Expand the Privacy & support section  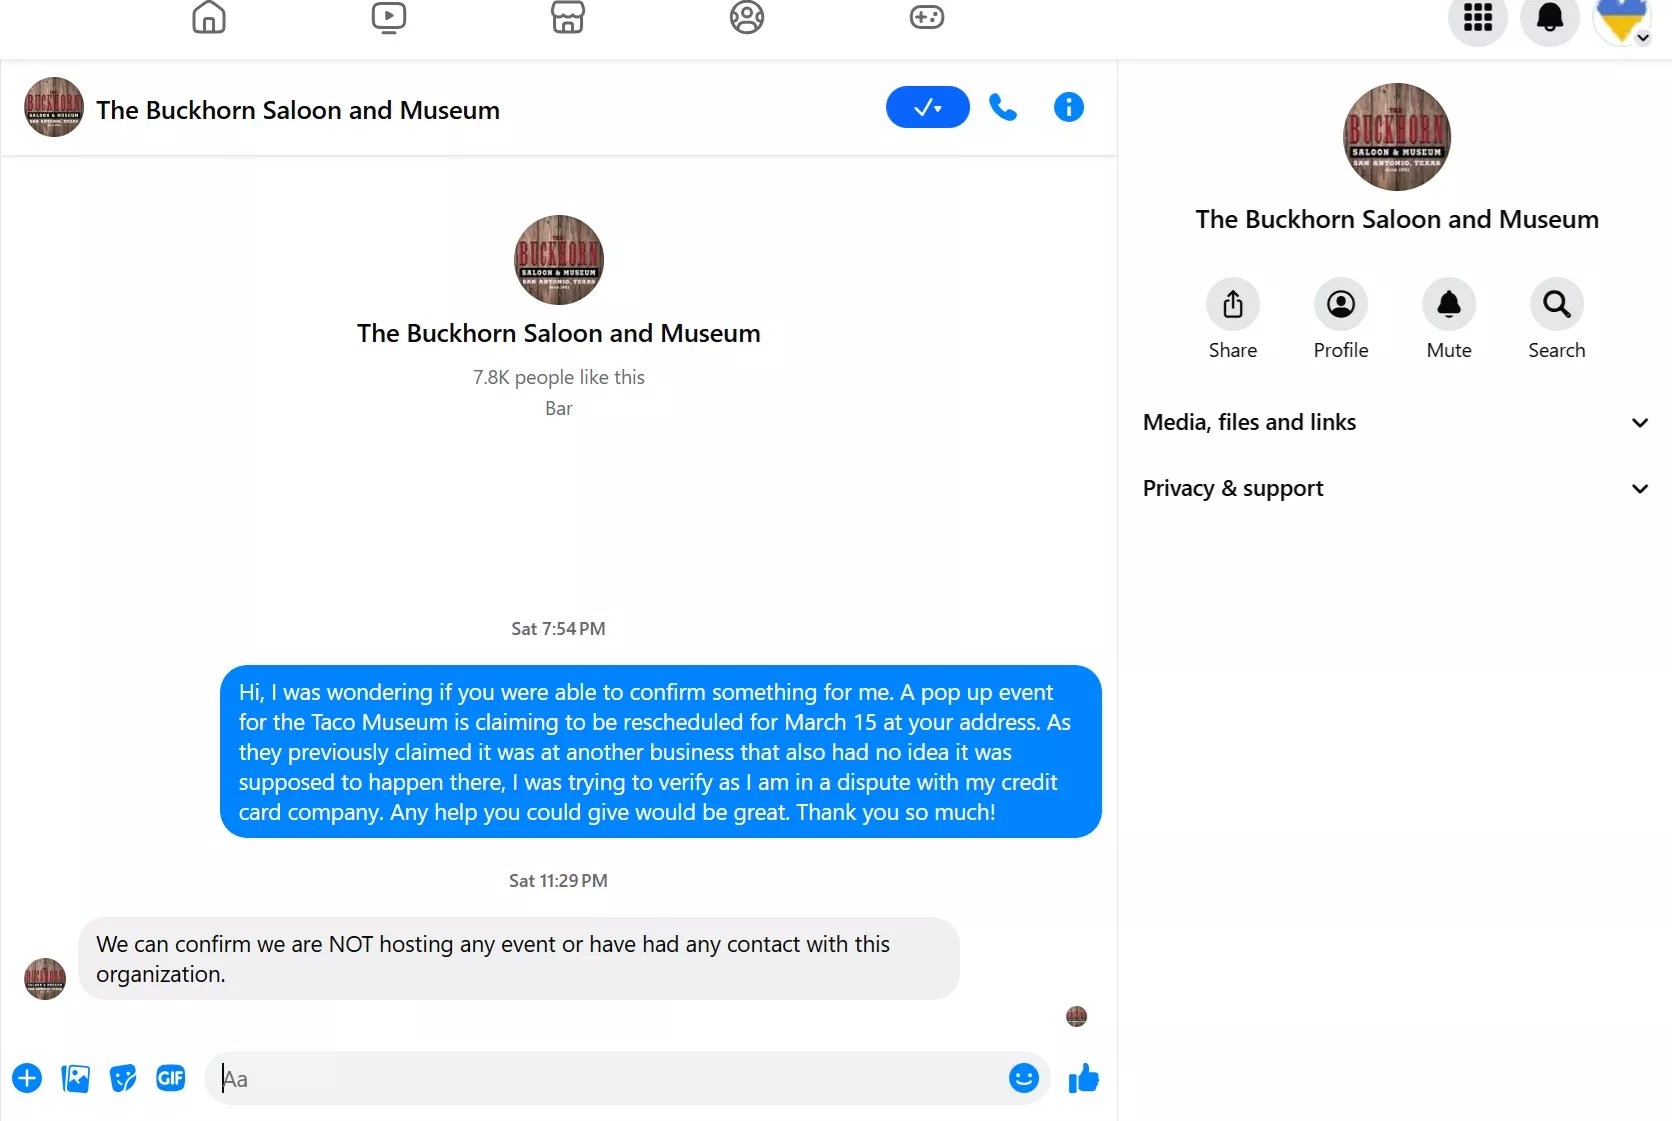point(1395,488)
